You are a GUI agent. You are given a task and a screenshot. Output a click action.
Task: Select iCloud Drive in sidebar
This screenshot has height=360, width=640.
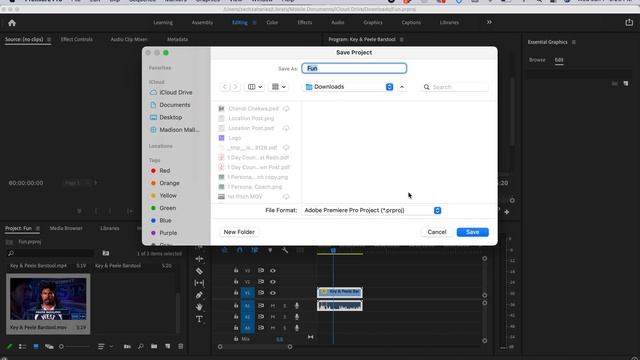(176, 92)
